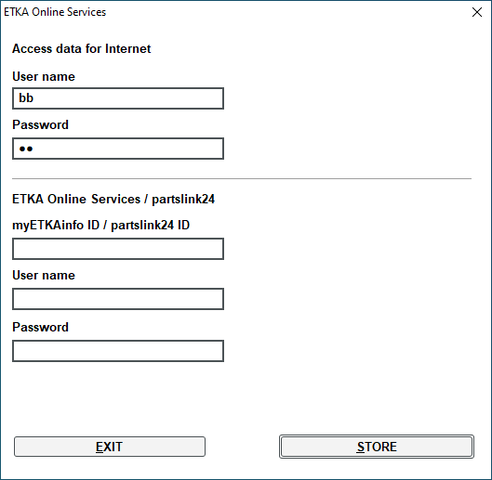Click the User name label above 'bb'

pyautogui.click(x=44, y=77)
